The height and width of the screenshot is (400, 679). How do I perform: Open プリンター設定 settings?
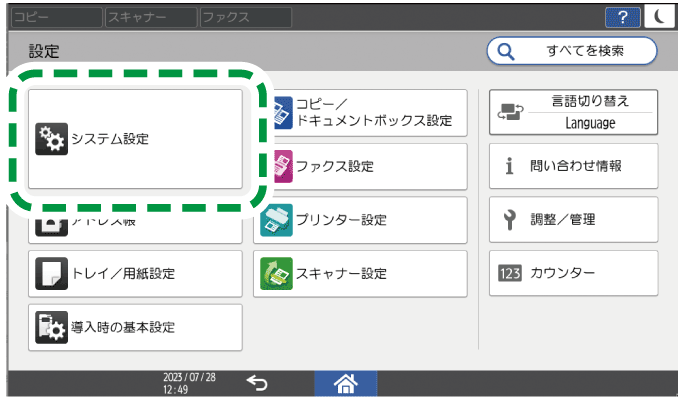pos(360,220)
